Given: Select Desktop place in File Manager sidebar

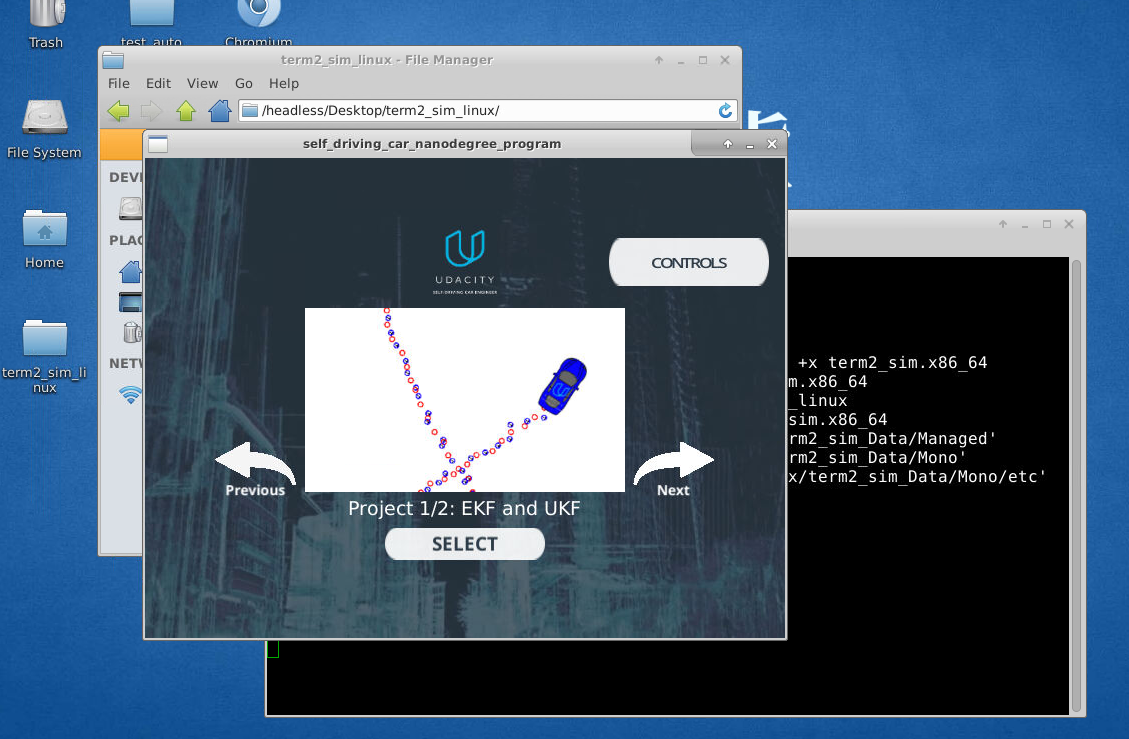Looking at the screenshot, I should point(131,303).
